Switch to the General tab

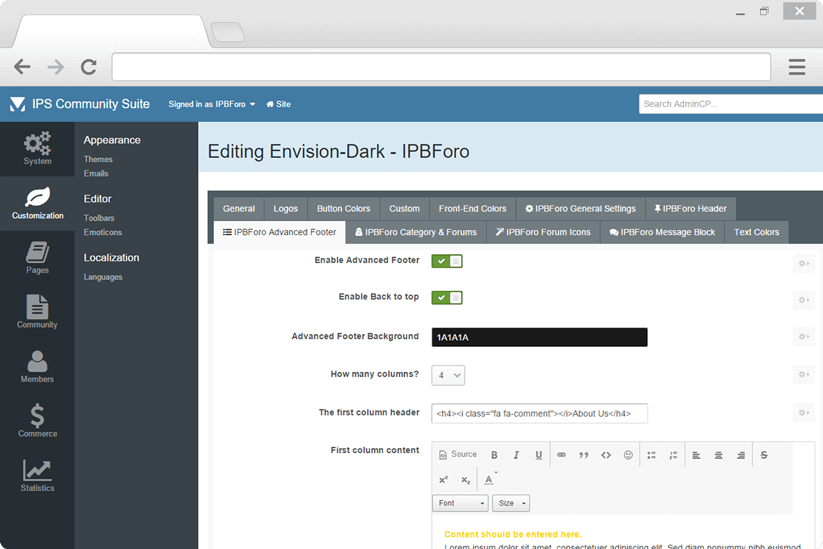pos(239,209)
